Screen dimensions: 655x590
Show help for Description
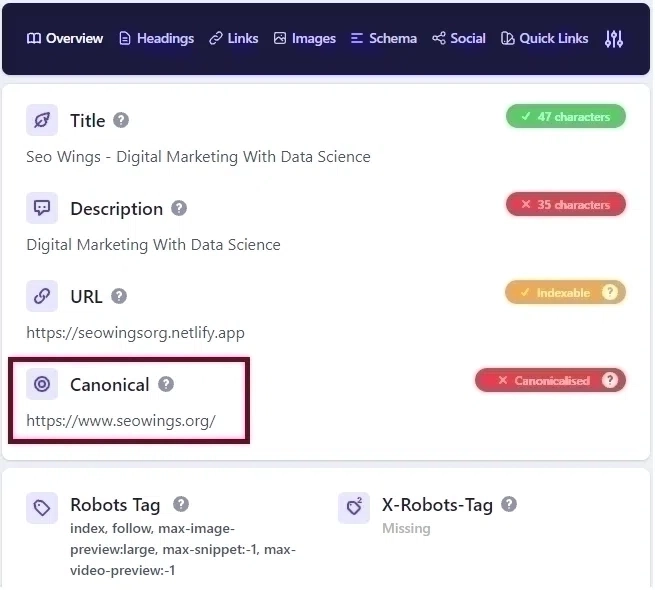pyautogui.click(x=179, y=208)
